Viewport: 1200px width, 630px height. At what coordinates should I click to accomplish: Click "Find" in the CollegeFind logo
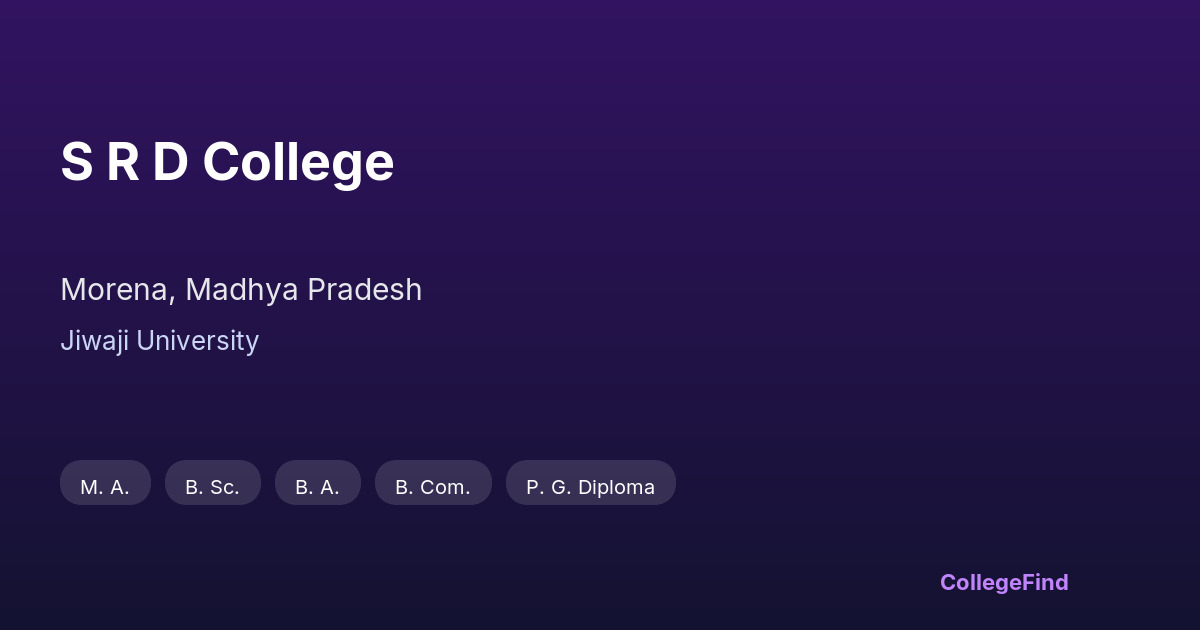click(x=1045, y=582)
